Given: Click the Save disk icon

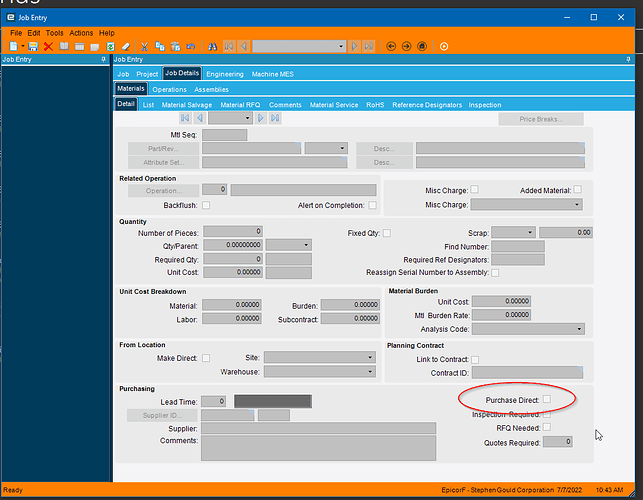Looking at the screenshot, I should [x=33, y=46].
